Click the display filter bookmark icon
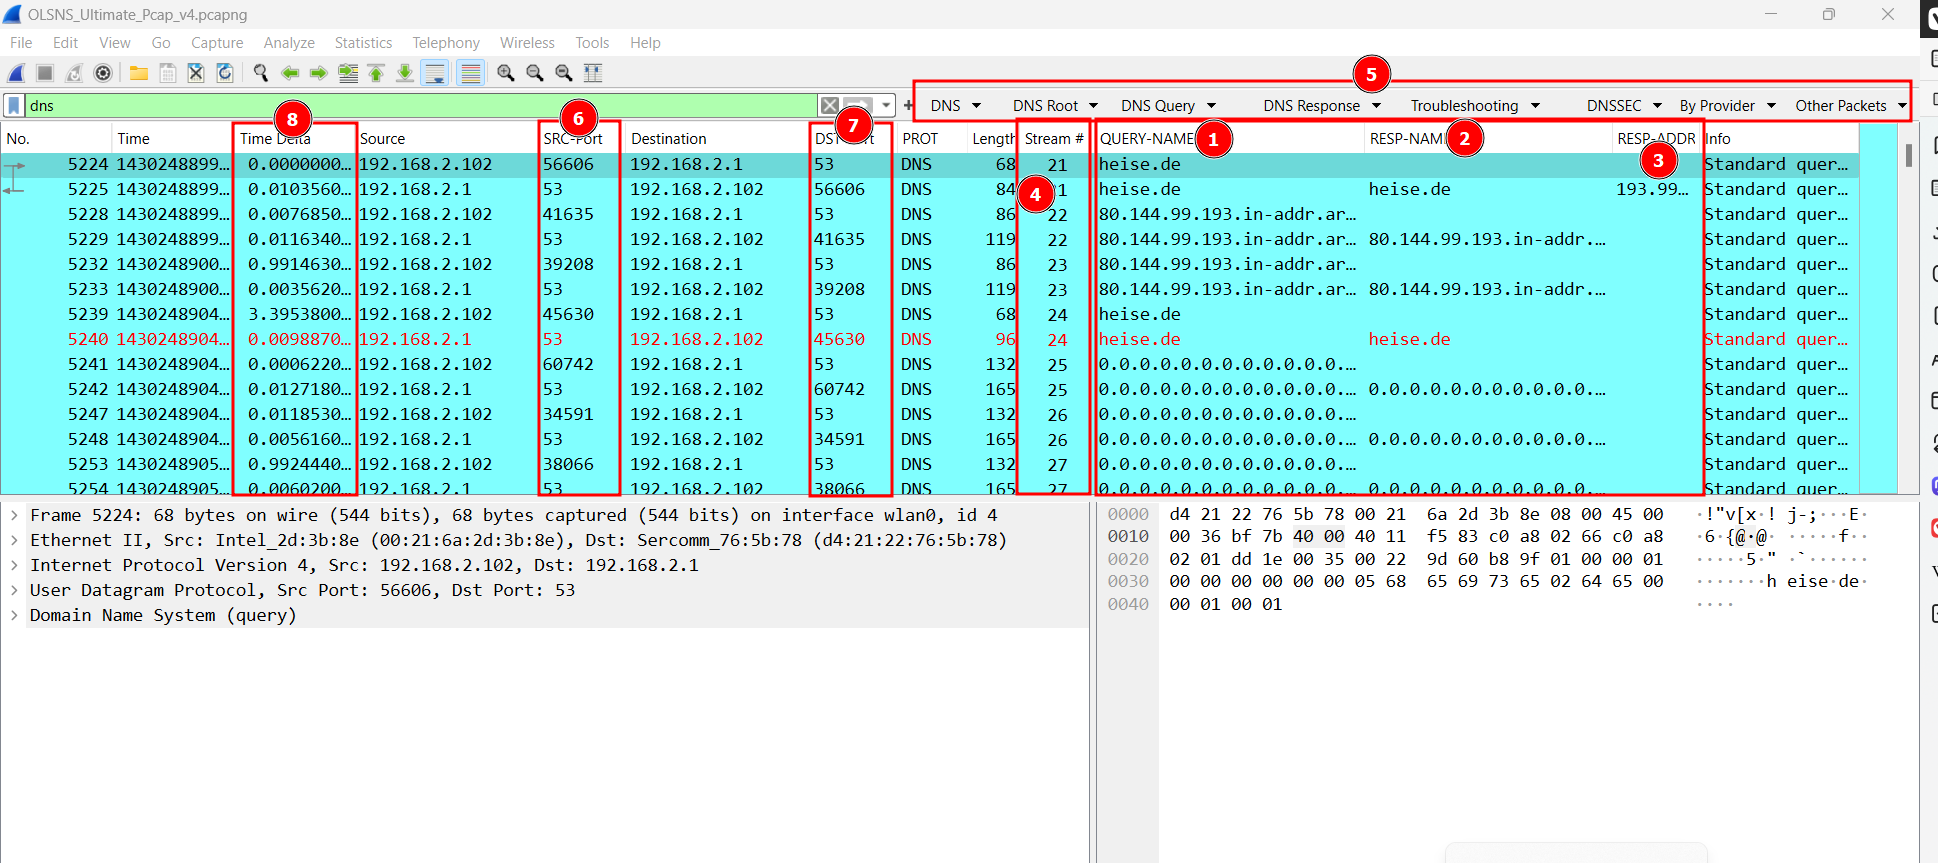Viewport: 1938px width, 863px height. pyautogui.click(x=14, y=106)
